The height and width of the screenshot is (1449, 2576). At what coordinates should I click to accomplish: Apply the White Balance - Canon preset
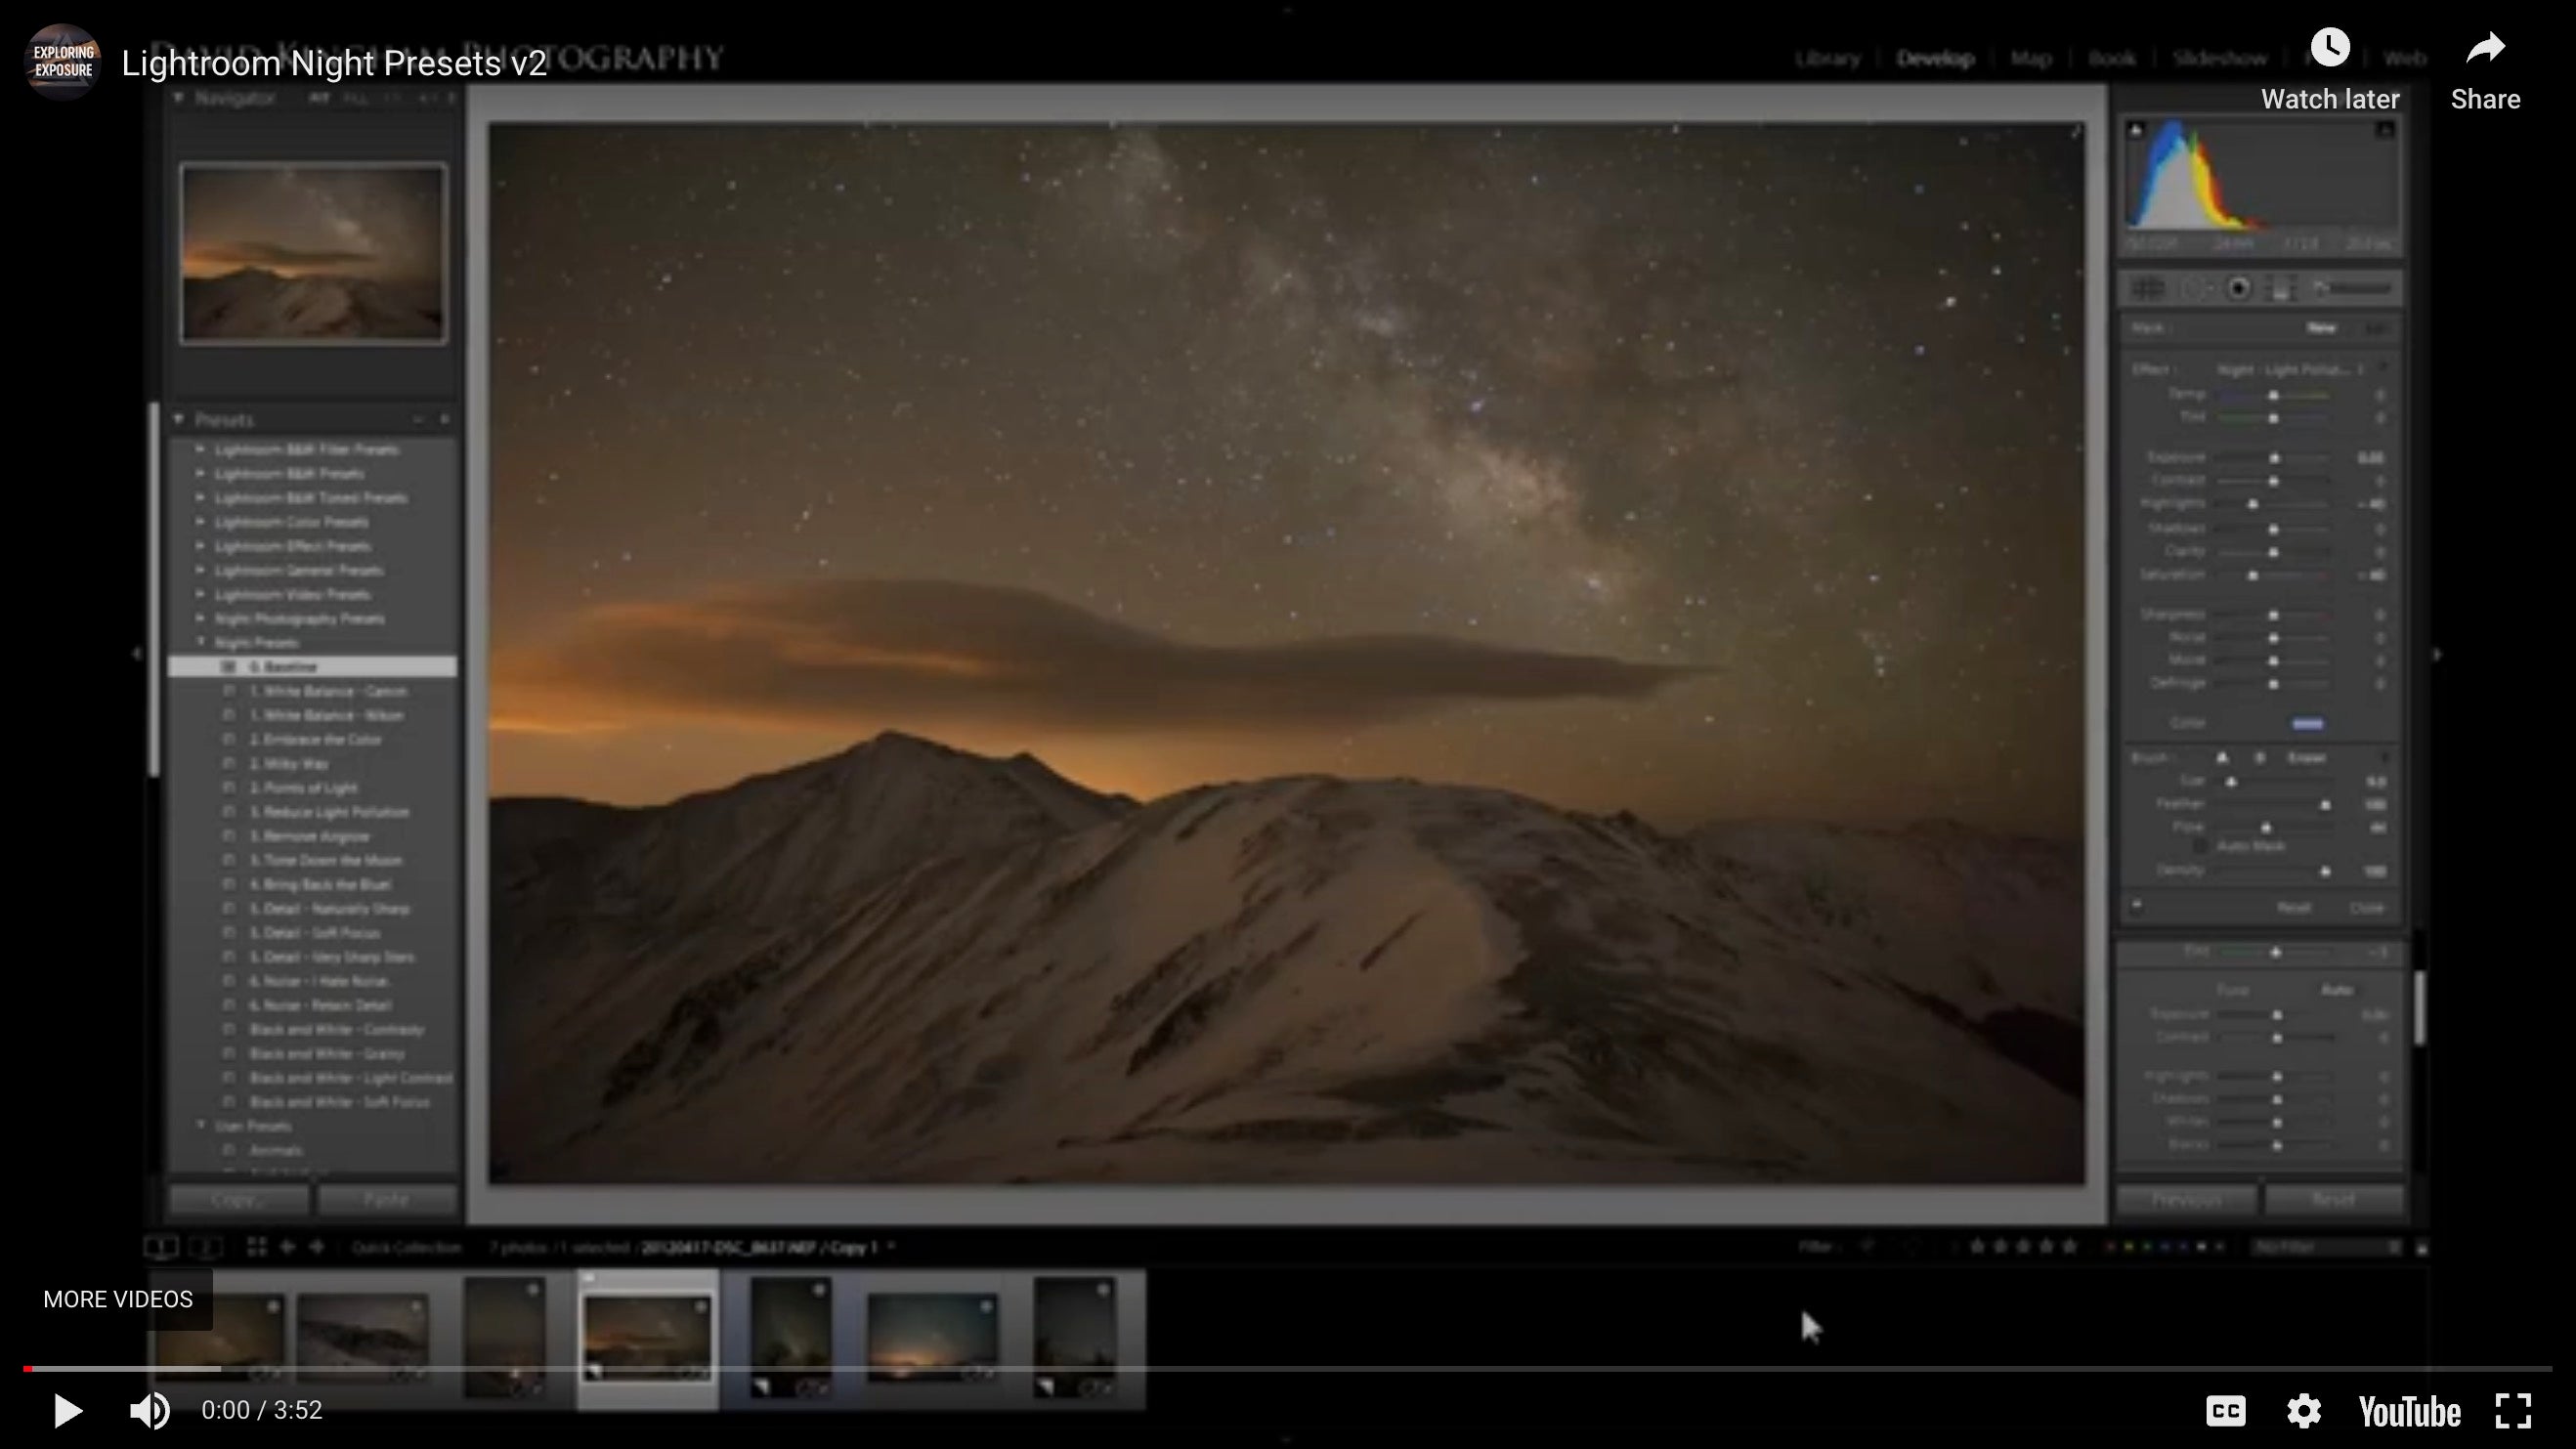[x=328, y=691]
